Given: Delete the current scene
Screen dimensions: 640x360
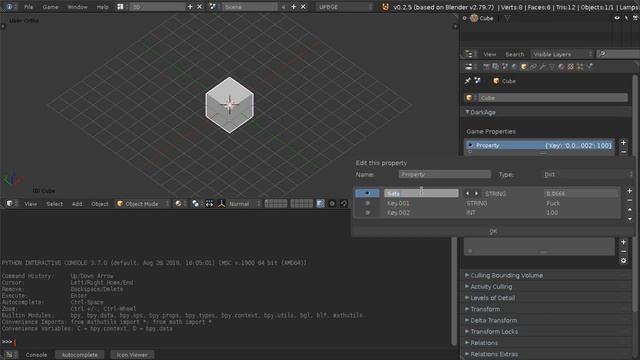Looking at the screenshot, I should tap(303, 7).
